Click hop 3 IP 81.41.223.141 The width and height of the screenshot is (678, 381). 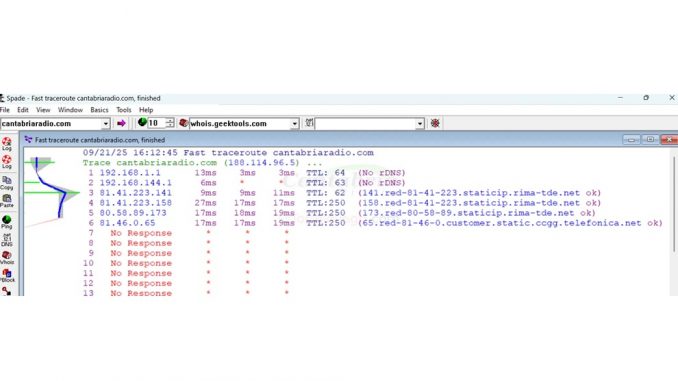pos(135,193)
